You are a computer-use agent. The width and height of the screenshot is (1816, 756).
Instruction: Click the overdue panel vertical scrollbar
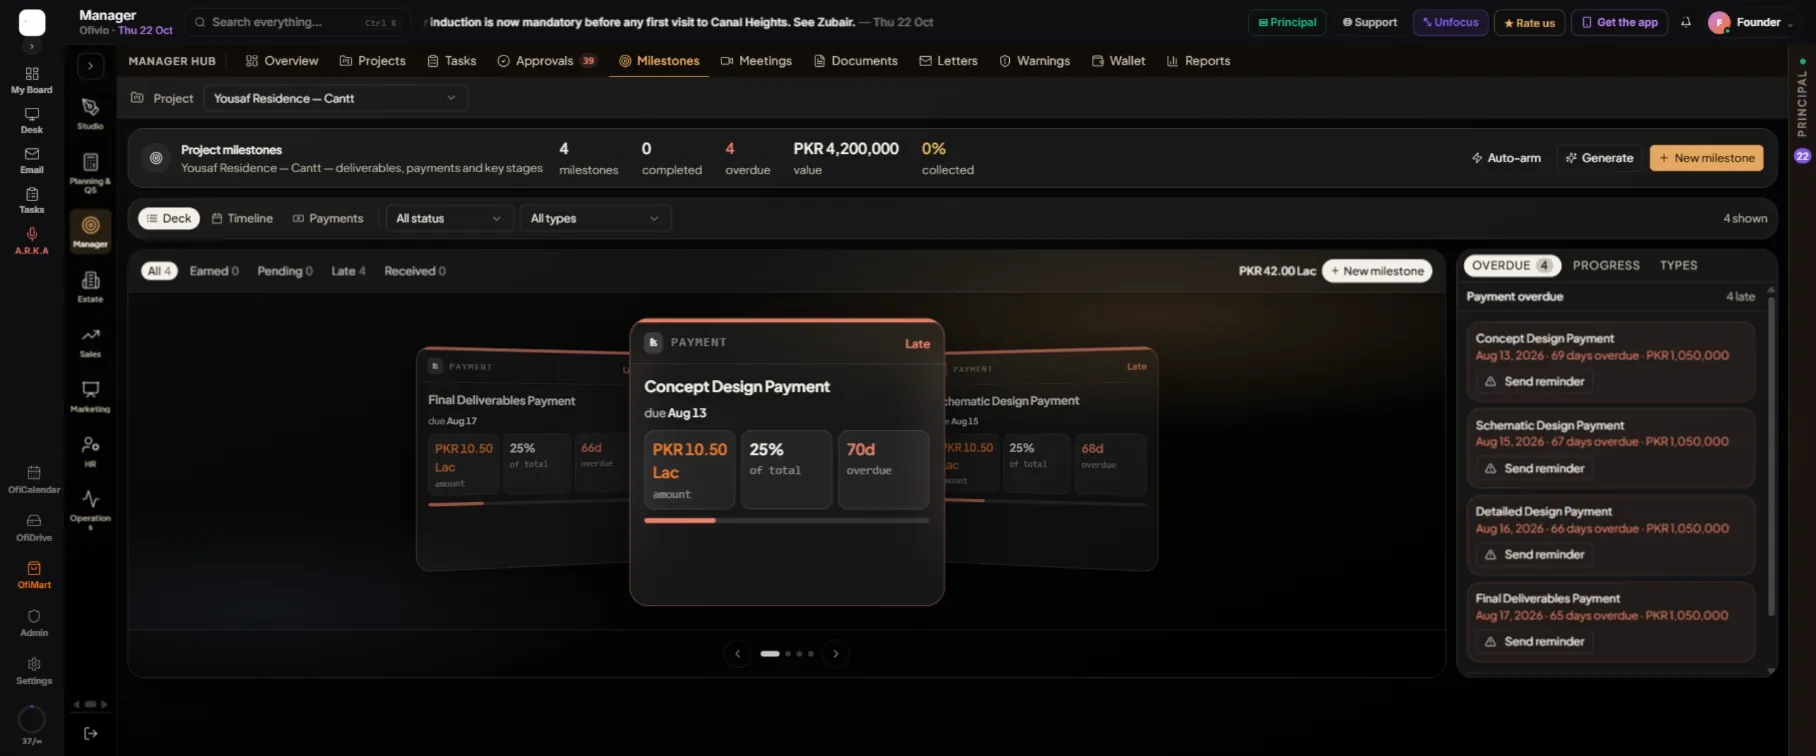tap(1771, 455)
